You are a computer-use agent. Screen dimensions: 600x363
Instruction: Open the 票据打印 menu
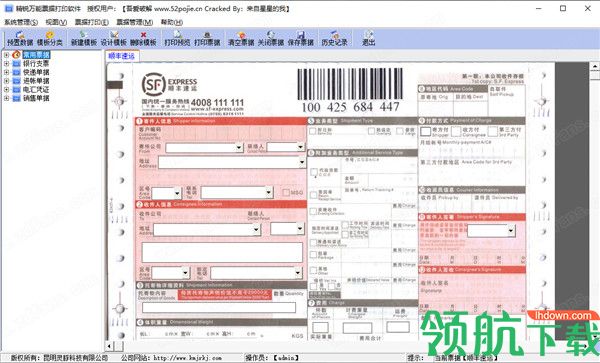pyautogui.click(x=92, y=22)
